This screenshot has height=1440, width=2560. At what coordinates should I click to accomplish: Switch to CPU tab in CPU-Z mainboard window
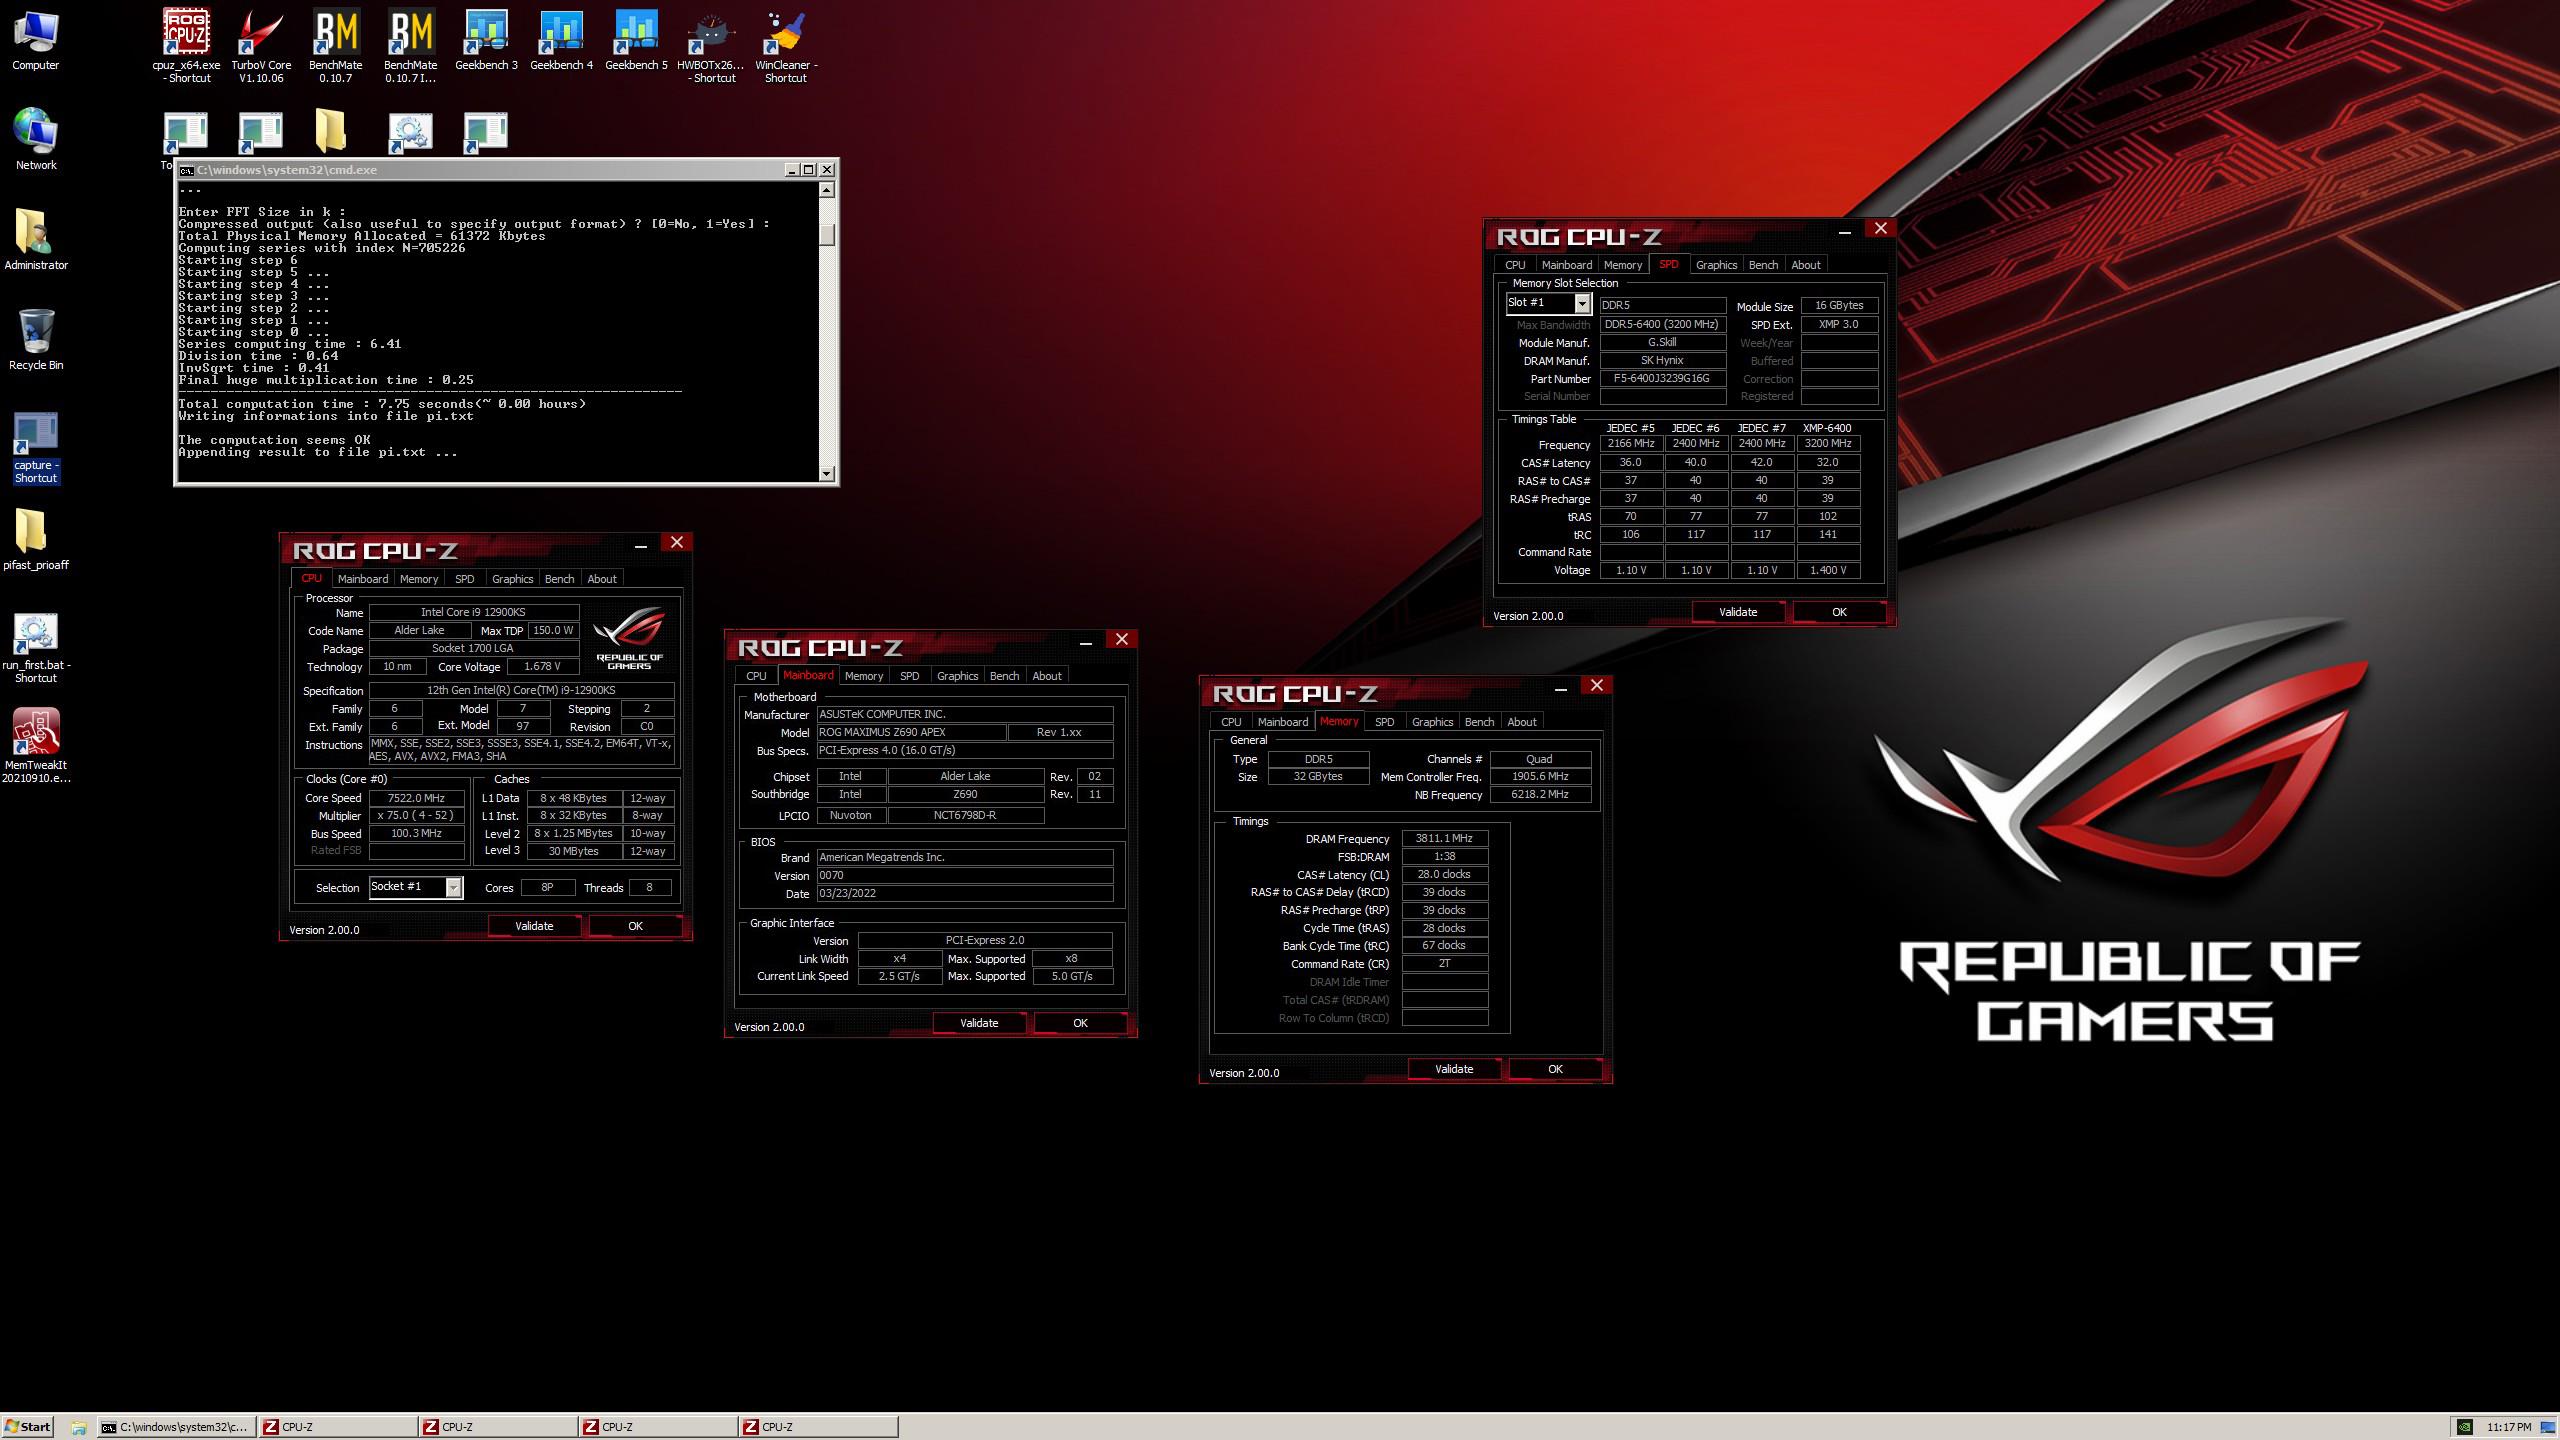[756, 676]
